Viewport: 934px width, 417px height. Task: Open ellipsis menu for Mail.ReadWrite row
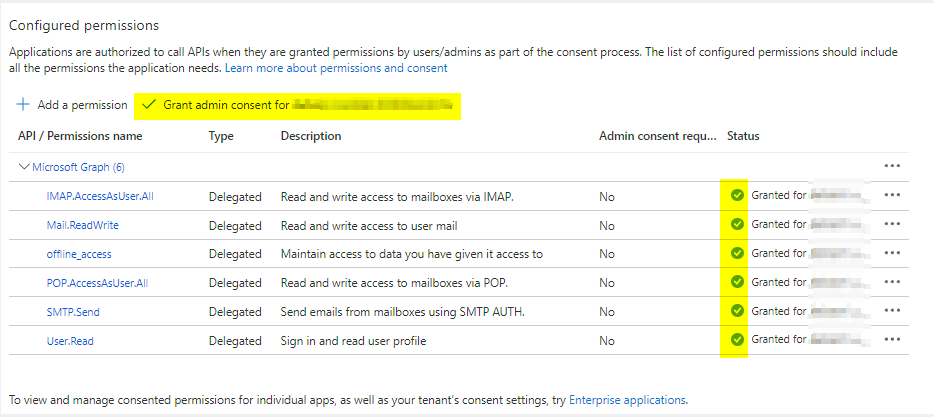[x=892, y=225]
